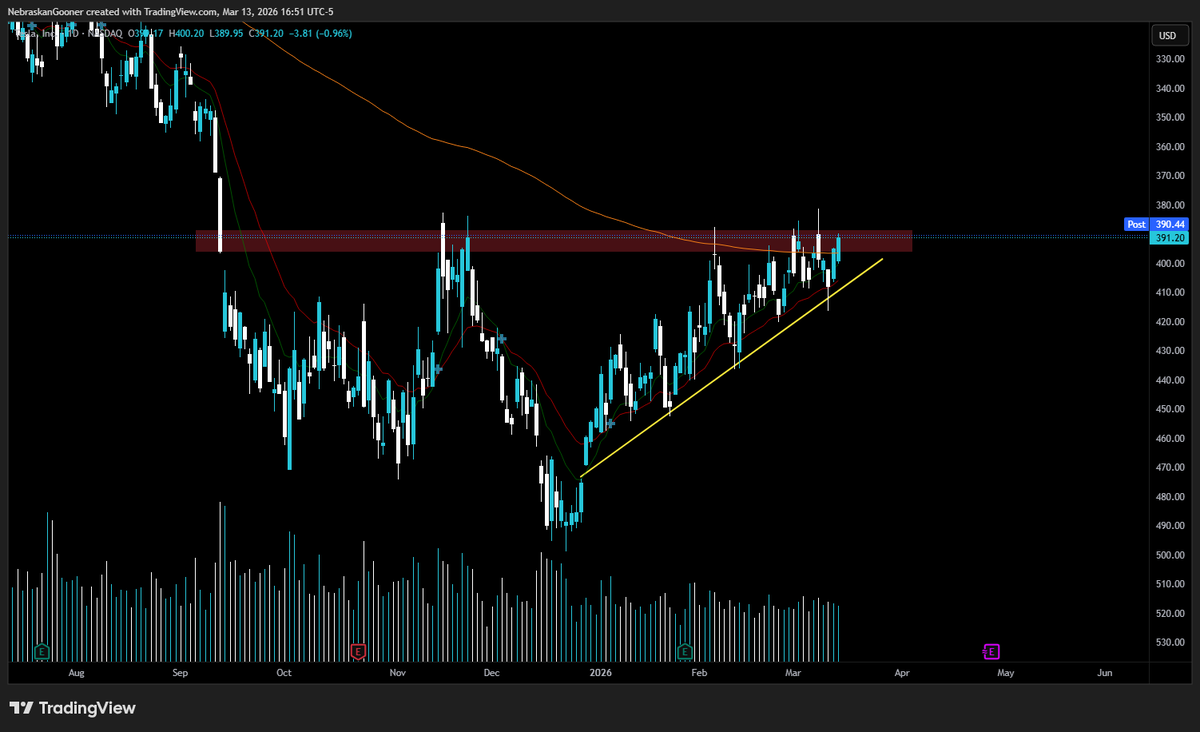Screen dimensions: 1200x732
Task: Click the Aug label on time axis
Action: pyautogui.click(x=76, y=674)
